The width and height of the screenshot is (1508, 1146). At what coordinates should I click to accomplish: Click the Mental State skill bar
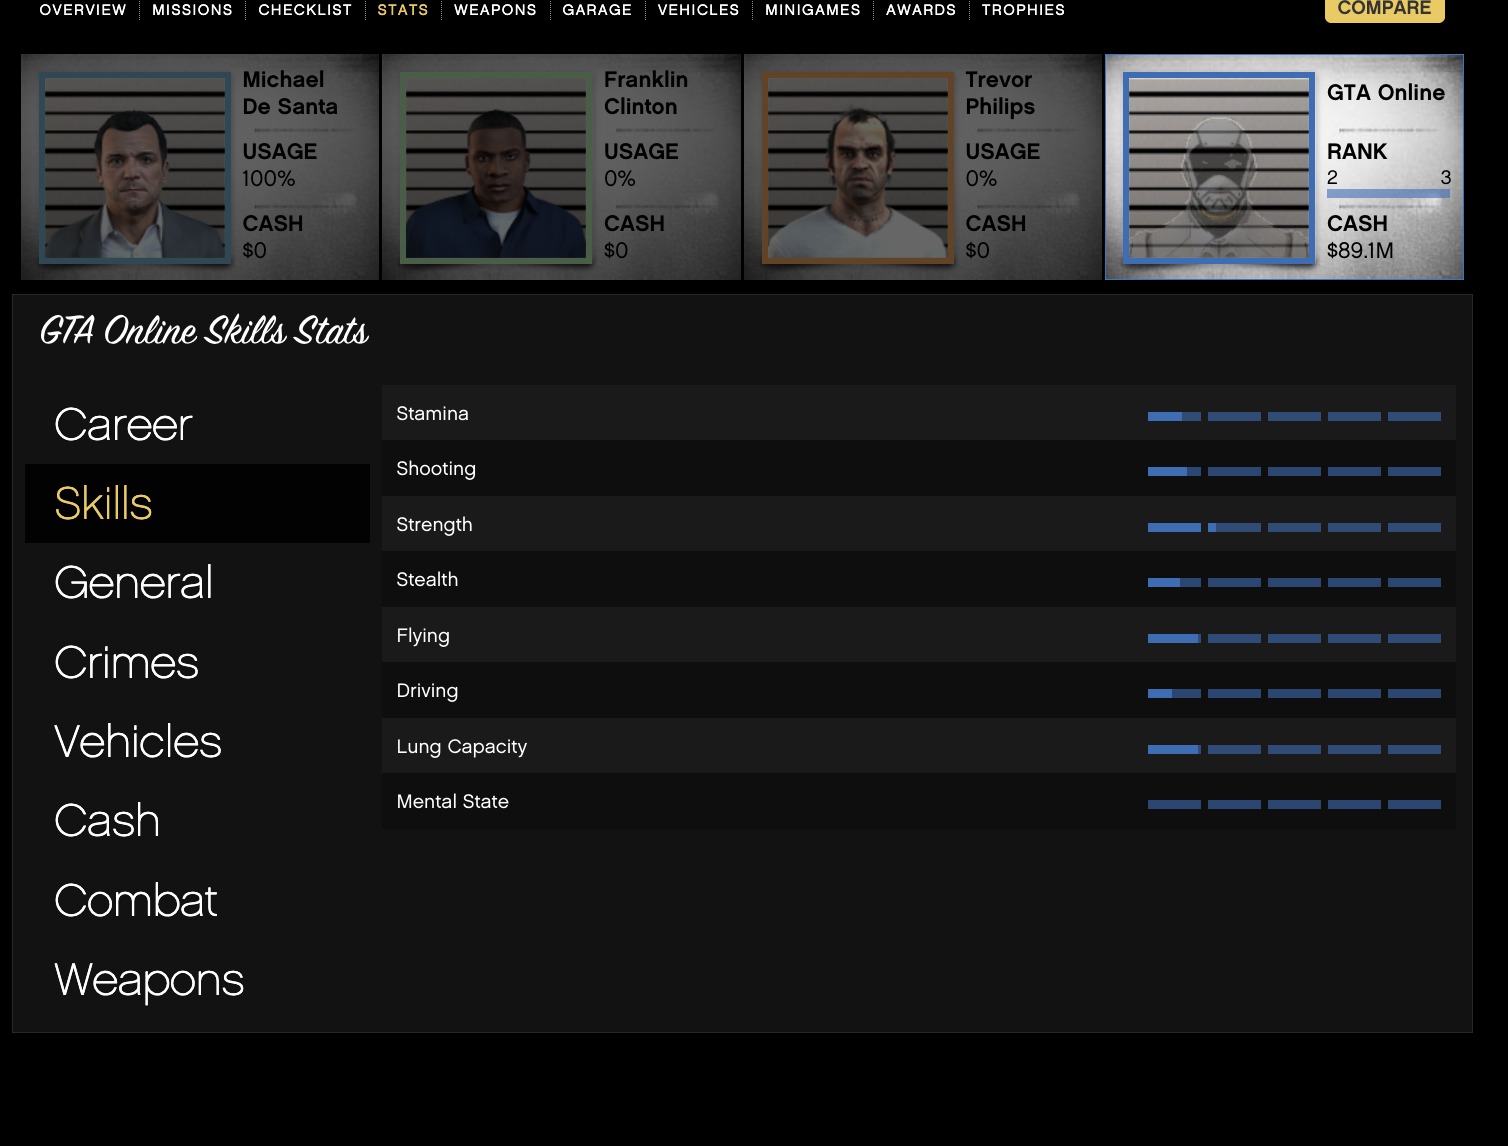coord(1294,804)
